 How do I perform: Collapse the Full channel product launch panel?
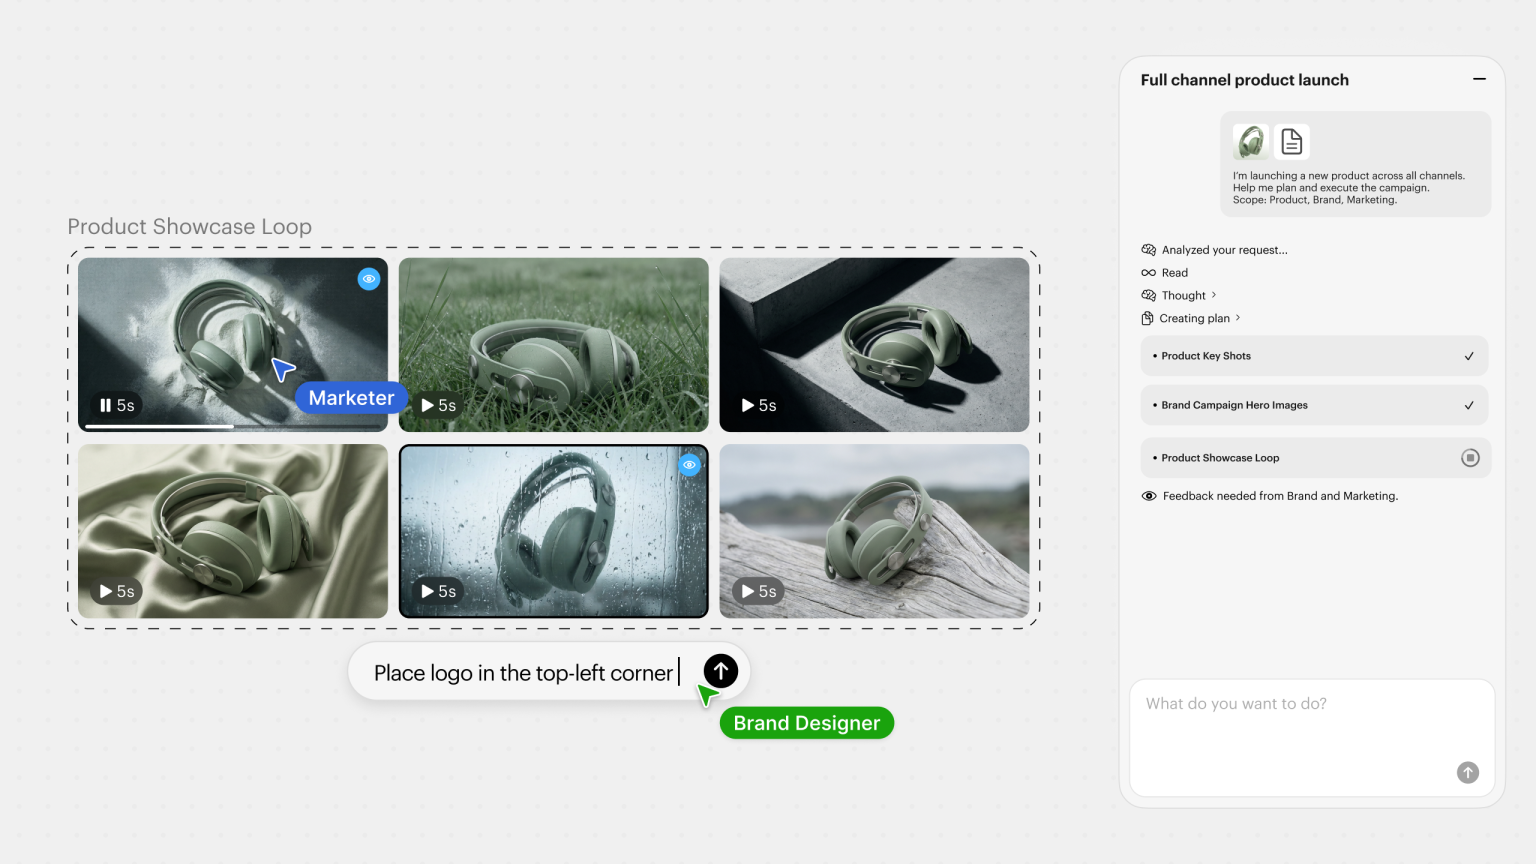(1479, 79)
